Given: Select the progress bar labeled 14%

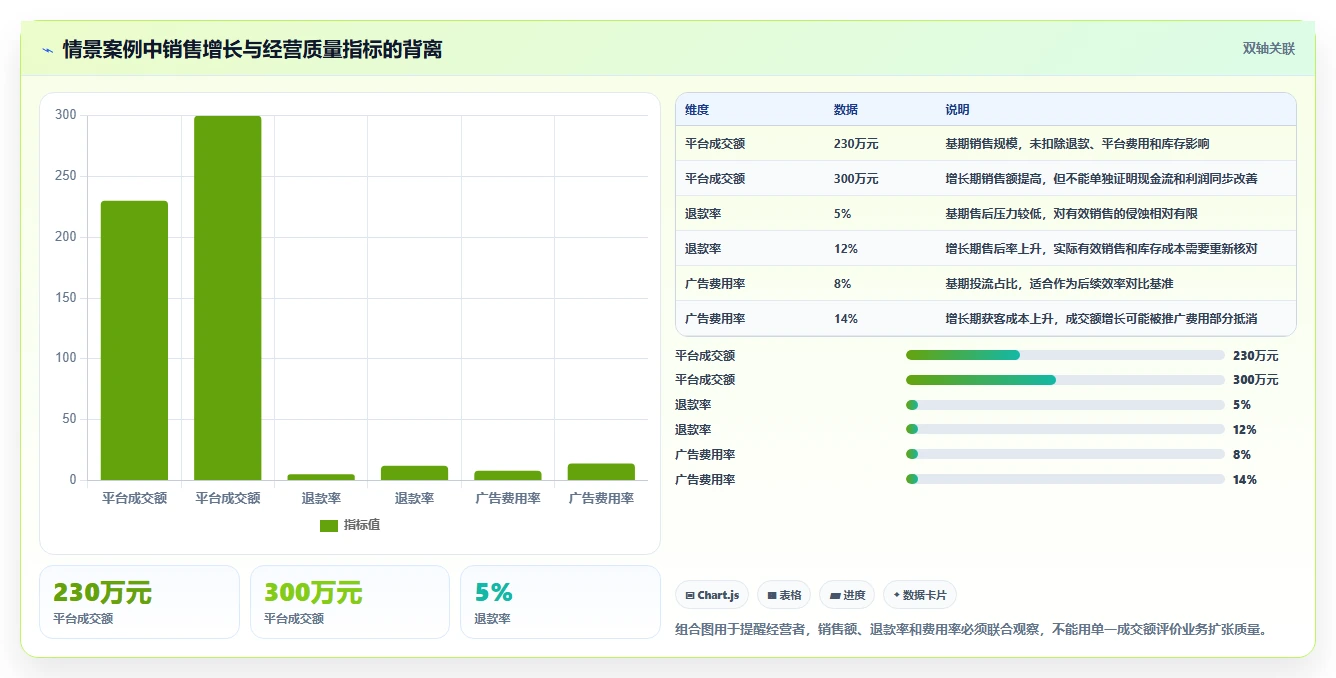Looking at the screenshot, I should [1065, 480].
